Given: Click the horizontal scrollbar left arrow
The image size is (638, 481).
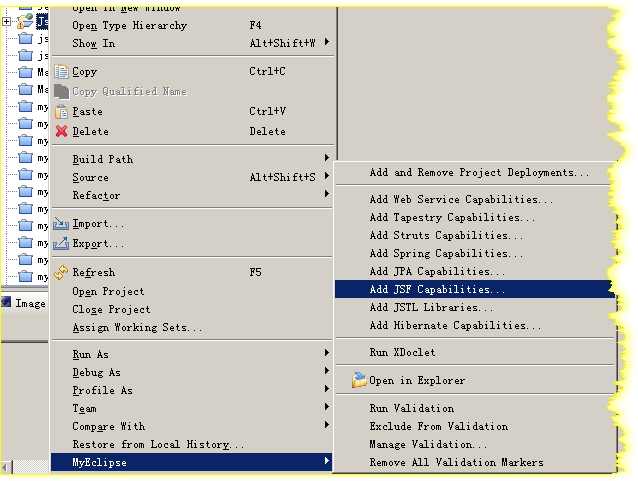Looking at the screenshot, I should coord(6,467).
